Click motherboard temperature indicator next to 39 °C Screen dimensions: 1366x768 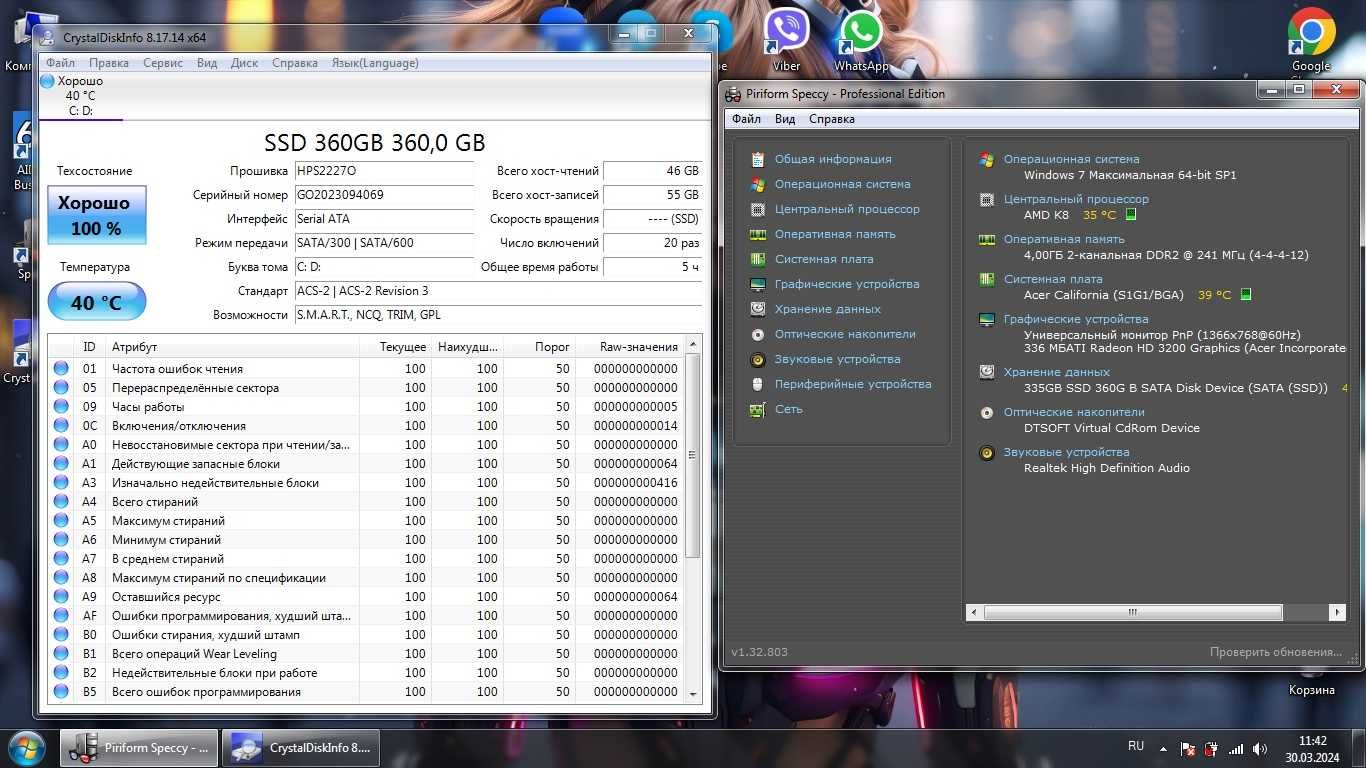click(x=1245, y=295)
